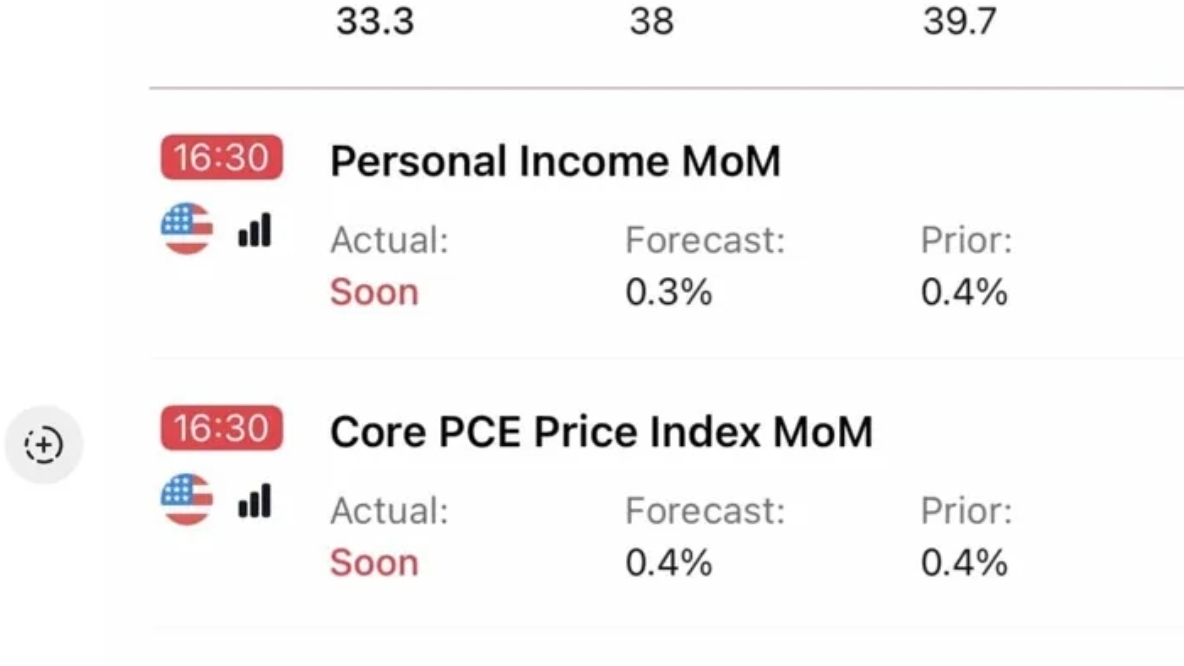Click the 38 forecast value at top
Viewport: 1184px width, 666px height.
pyautogui.click(x=651, y=22)
